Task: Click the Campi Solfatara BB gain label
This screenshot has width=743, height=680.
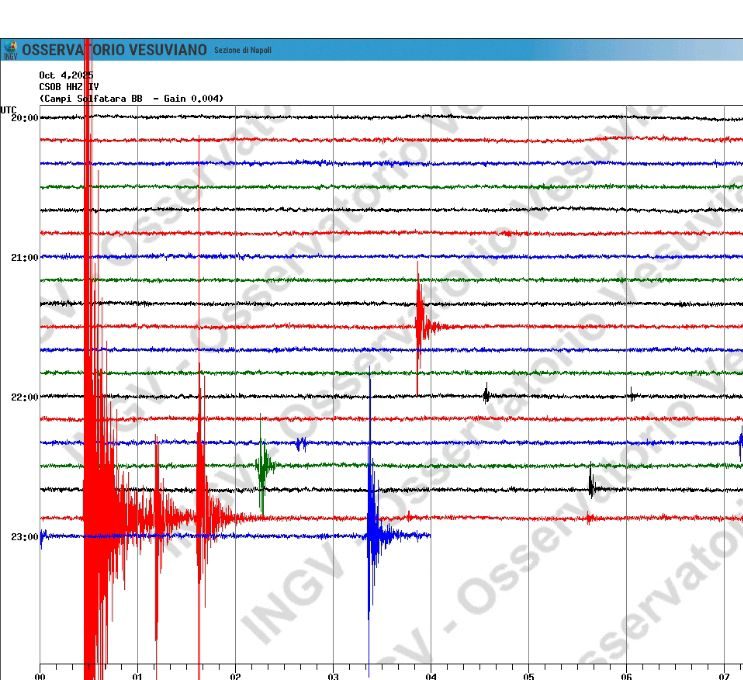Action: tap(131, 98)
